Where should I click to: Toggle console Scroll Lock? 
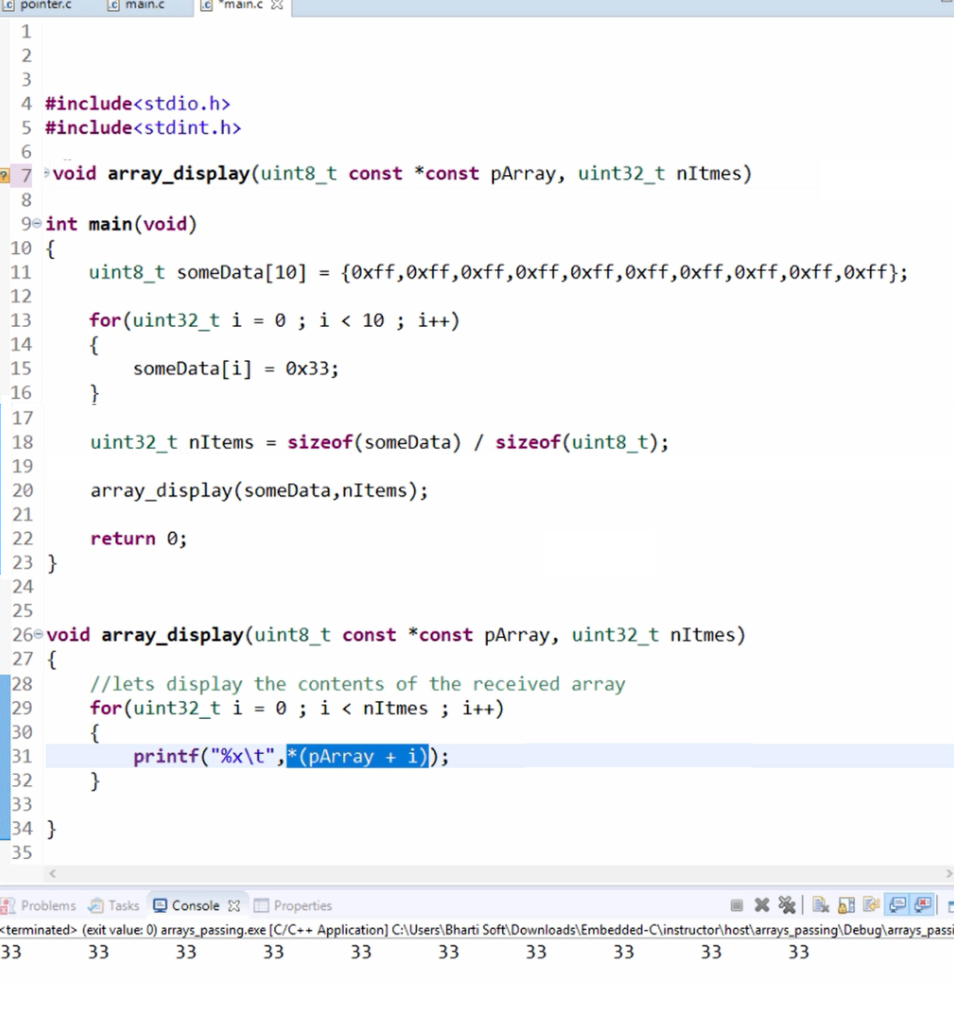[846, 905]
